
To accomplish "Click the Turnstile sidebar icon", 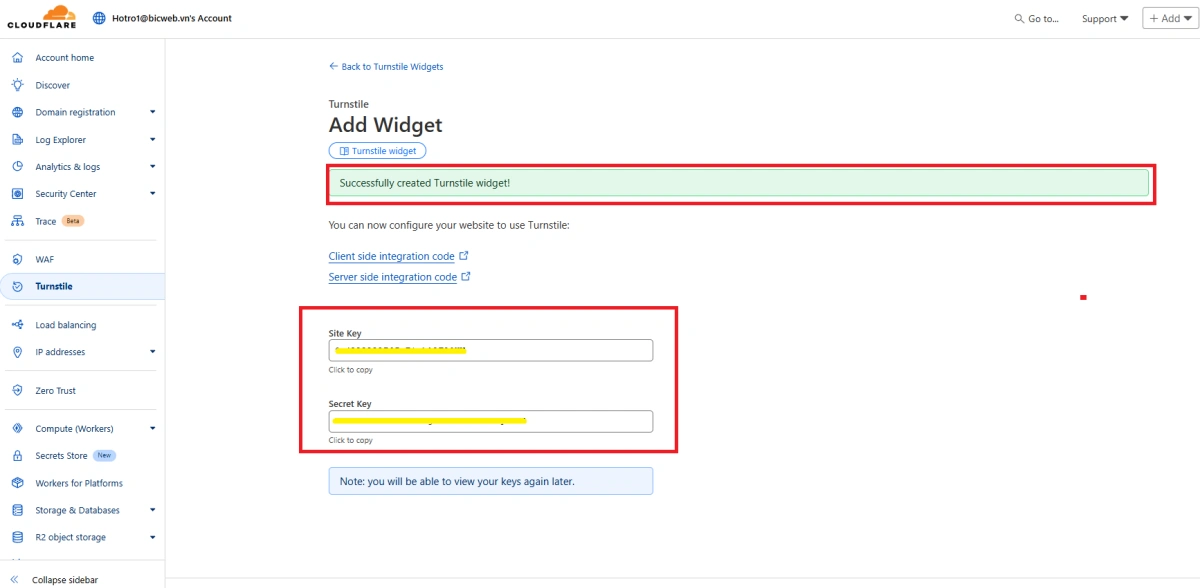I will [17, 286].
